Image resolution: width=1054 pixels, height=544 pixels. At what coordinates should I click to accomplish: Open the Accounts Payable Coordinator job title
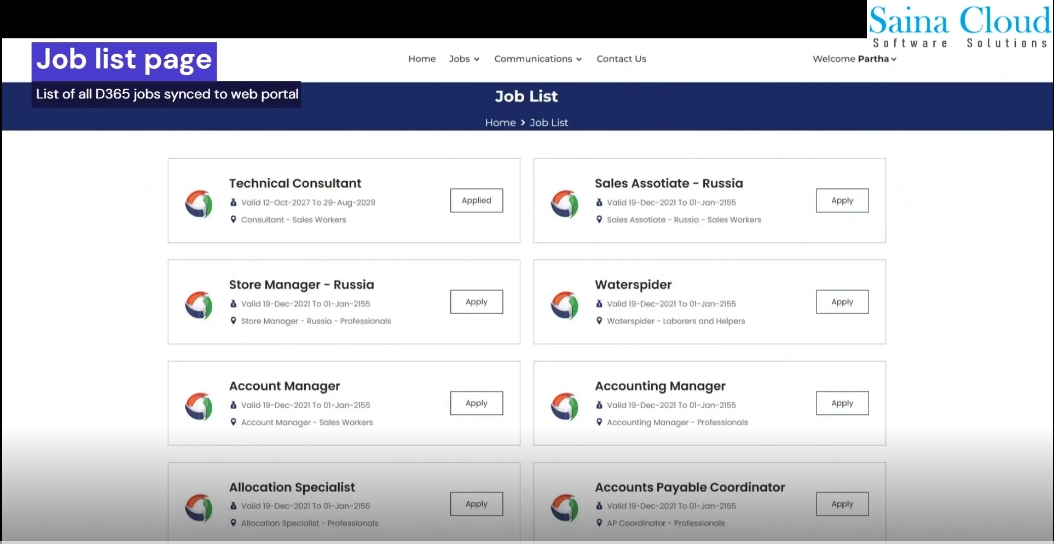690,488
